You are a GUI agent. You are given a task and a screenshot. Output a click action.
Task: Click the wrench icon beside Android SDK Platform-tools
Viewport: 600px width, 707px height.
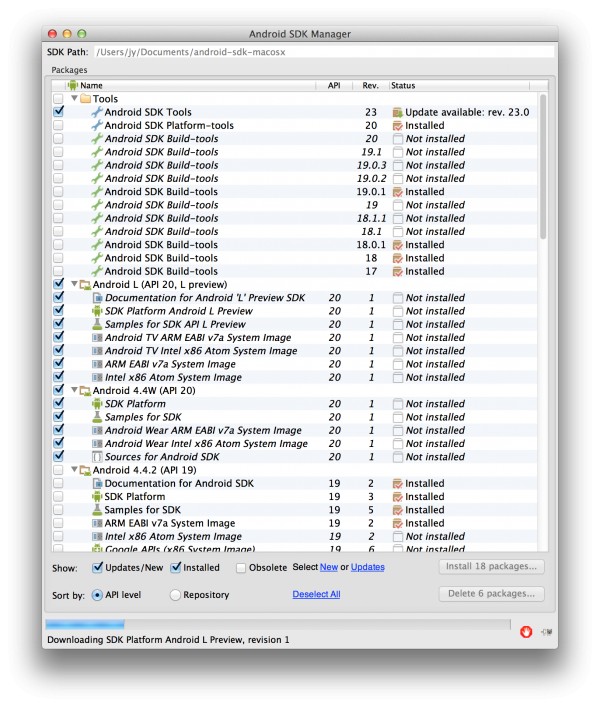tap(97, 125)
